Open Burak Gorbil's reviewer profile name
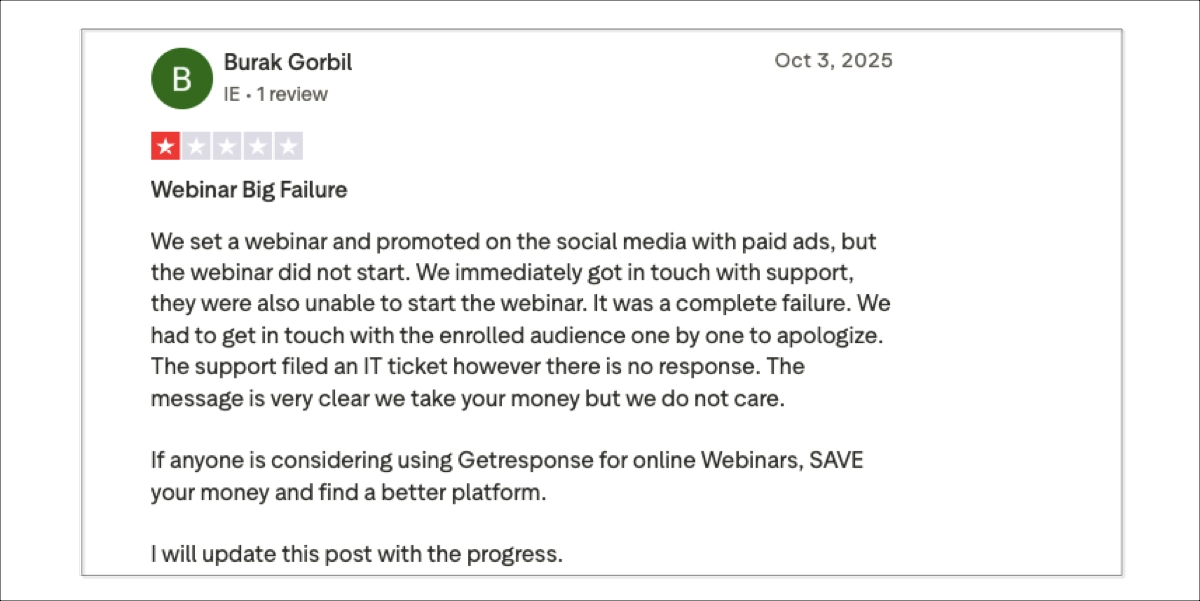1200x601 pixels. point(288,62)
